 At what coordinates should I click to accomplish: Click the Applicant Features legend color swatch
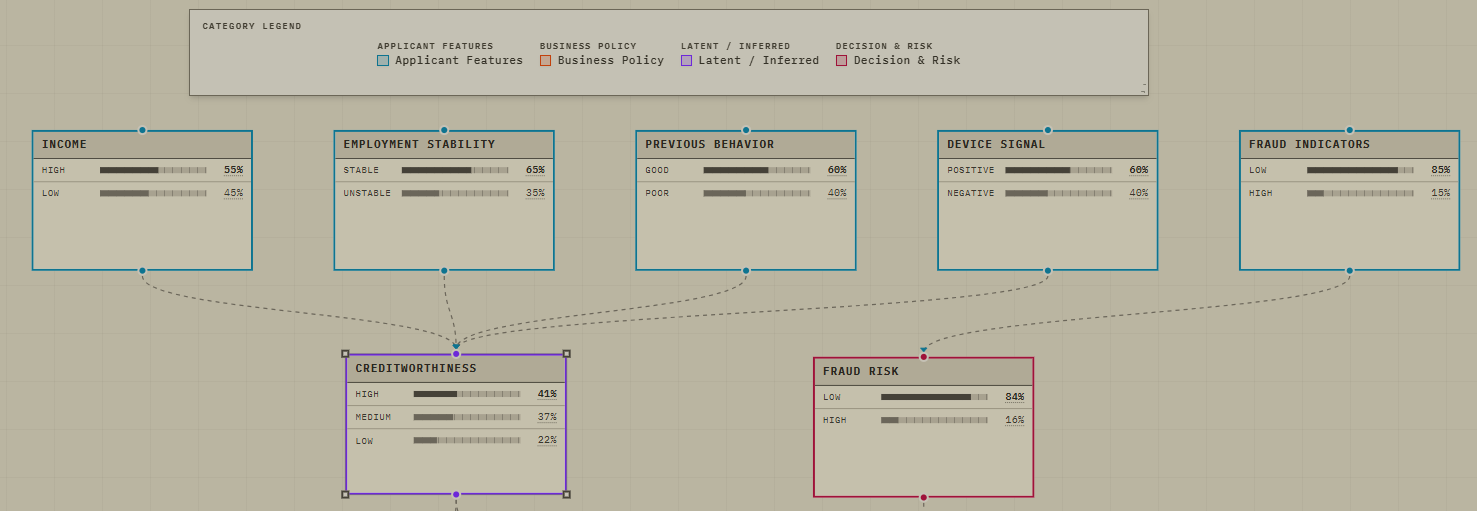click(383, 60)
